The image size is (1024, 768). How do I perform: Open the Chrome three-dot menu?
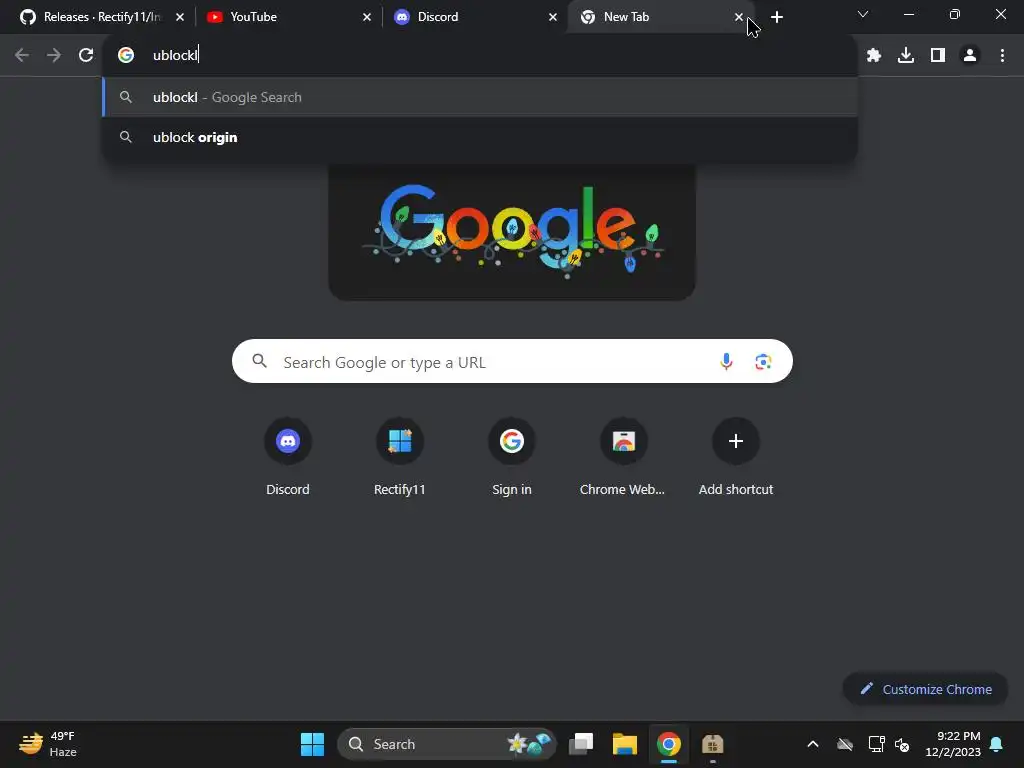(x=1002, y=56)
